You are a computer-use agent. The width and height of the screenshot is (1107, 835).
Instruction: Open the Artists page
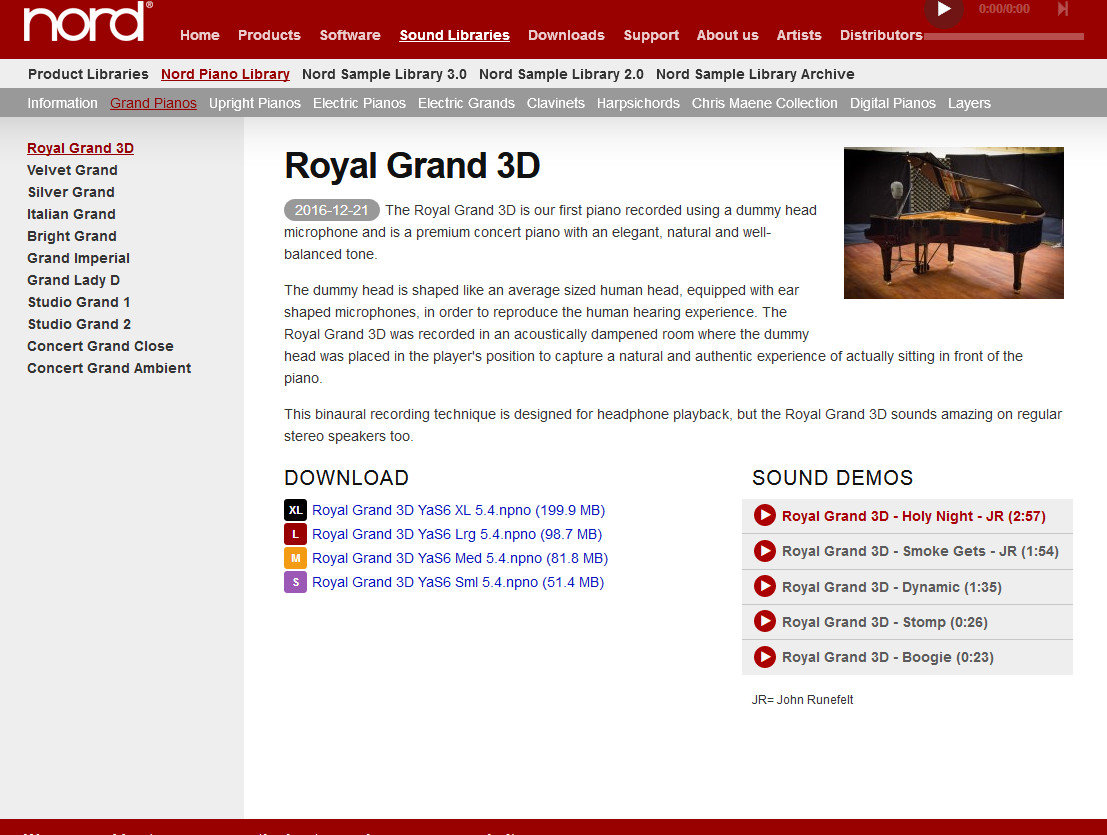pos(799,35)
